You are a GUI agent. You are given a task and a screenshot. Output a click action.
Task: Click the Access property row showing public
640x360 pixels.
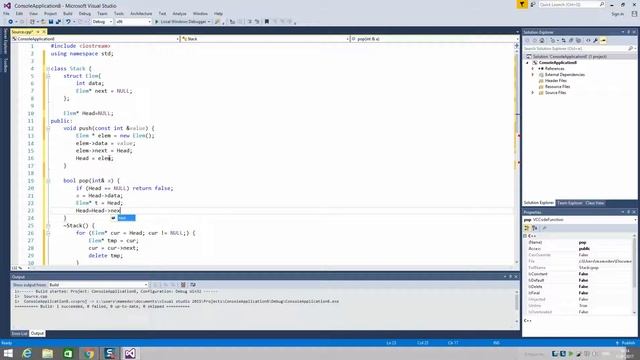coord(579,249)
